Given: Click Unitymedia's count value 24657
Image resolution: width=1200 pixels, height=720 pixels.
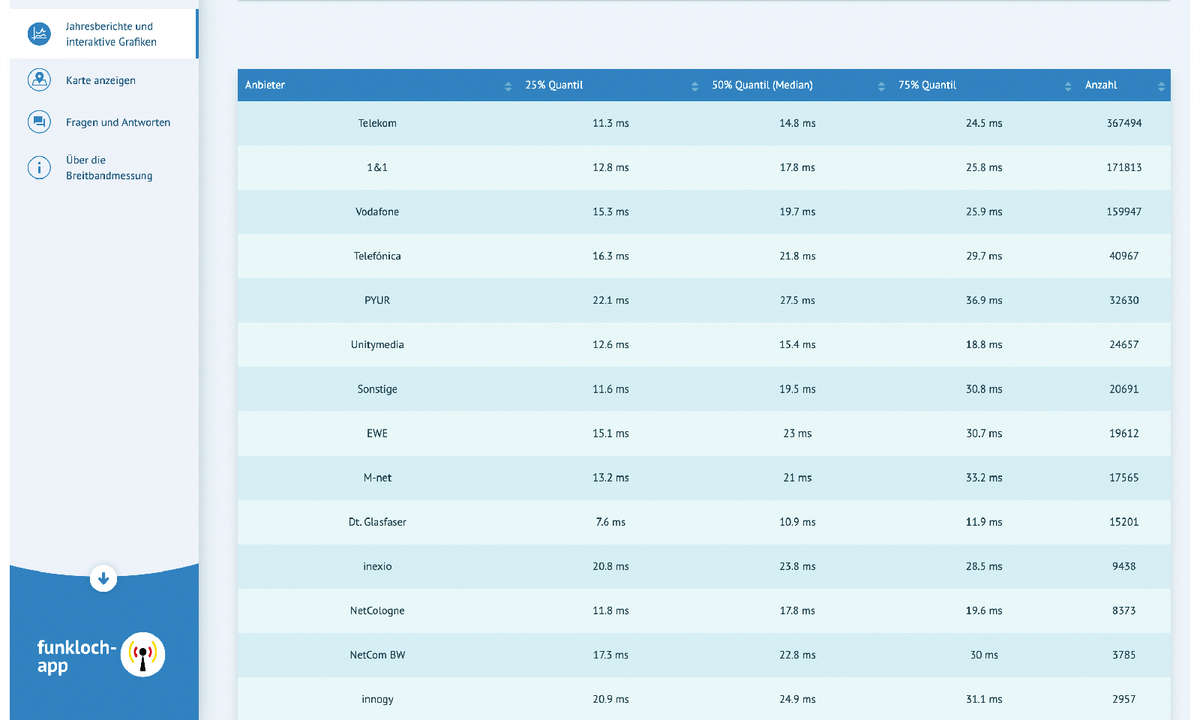Looking at the screenshot, I should 1124,345.
